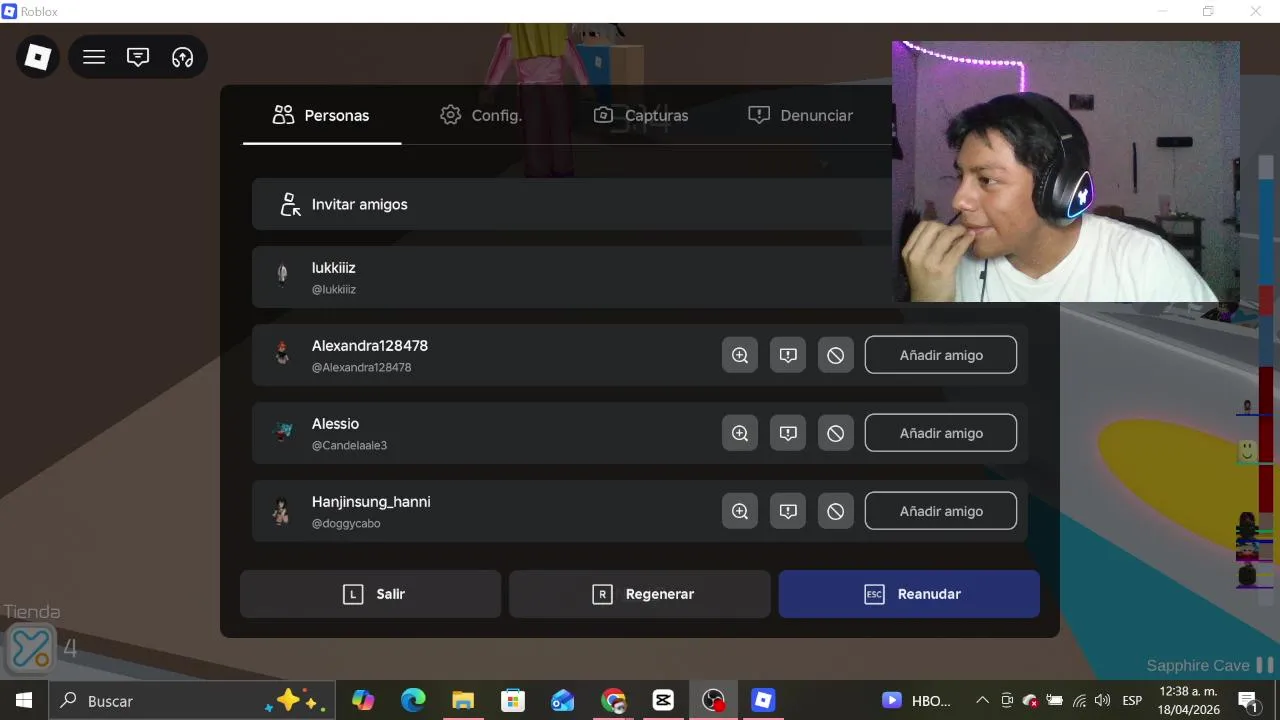Block player Alessio
Image resolution: width=1280 pixels, height=720 pixels.
[x=836, y=433]
